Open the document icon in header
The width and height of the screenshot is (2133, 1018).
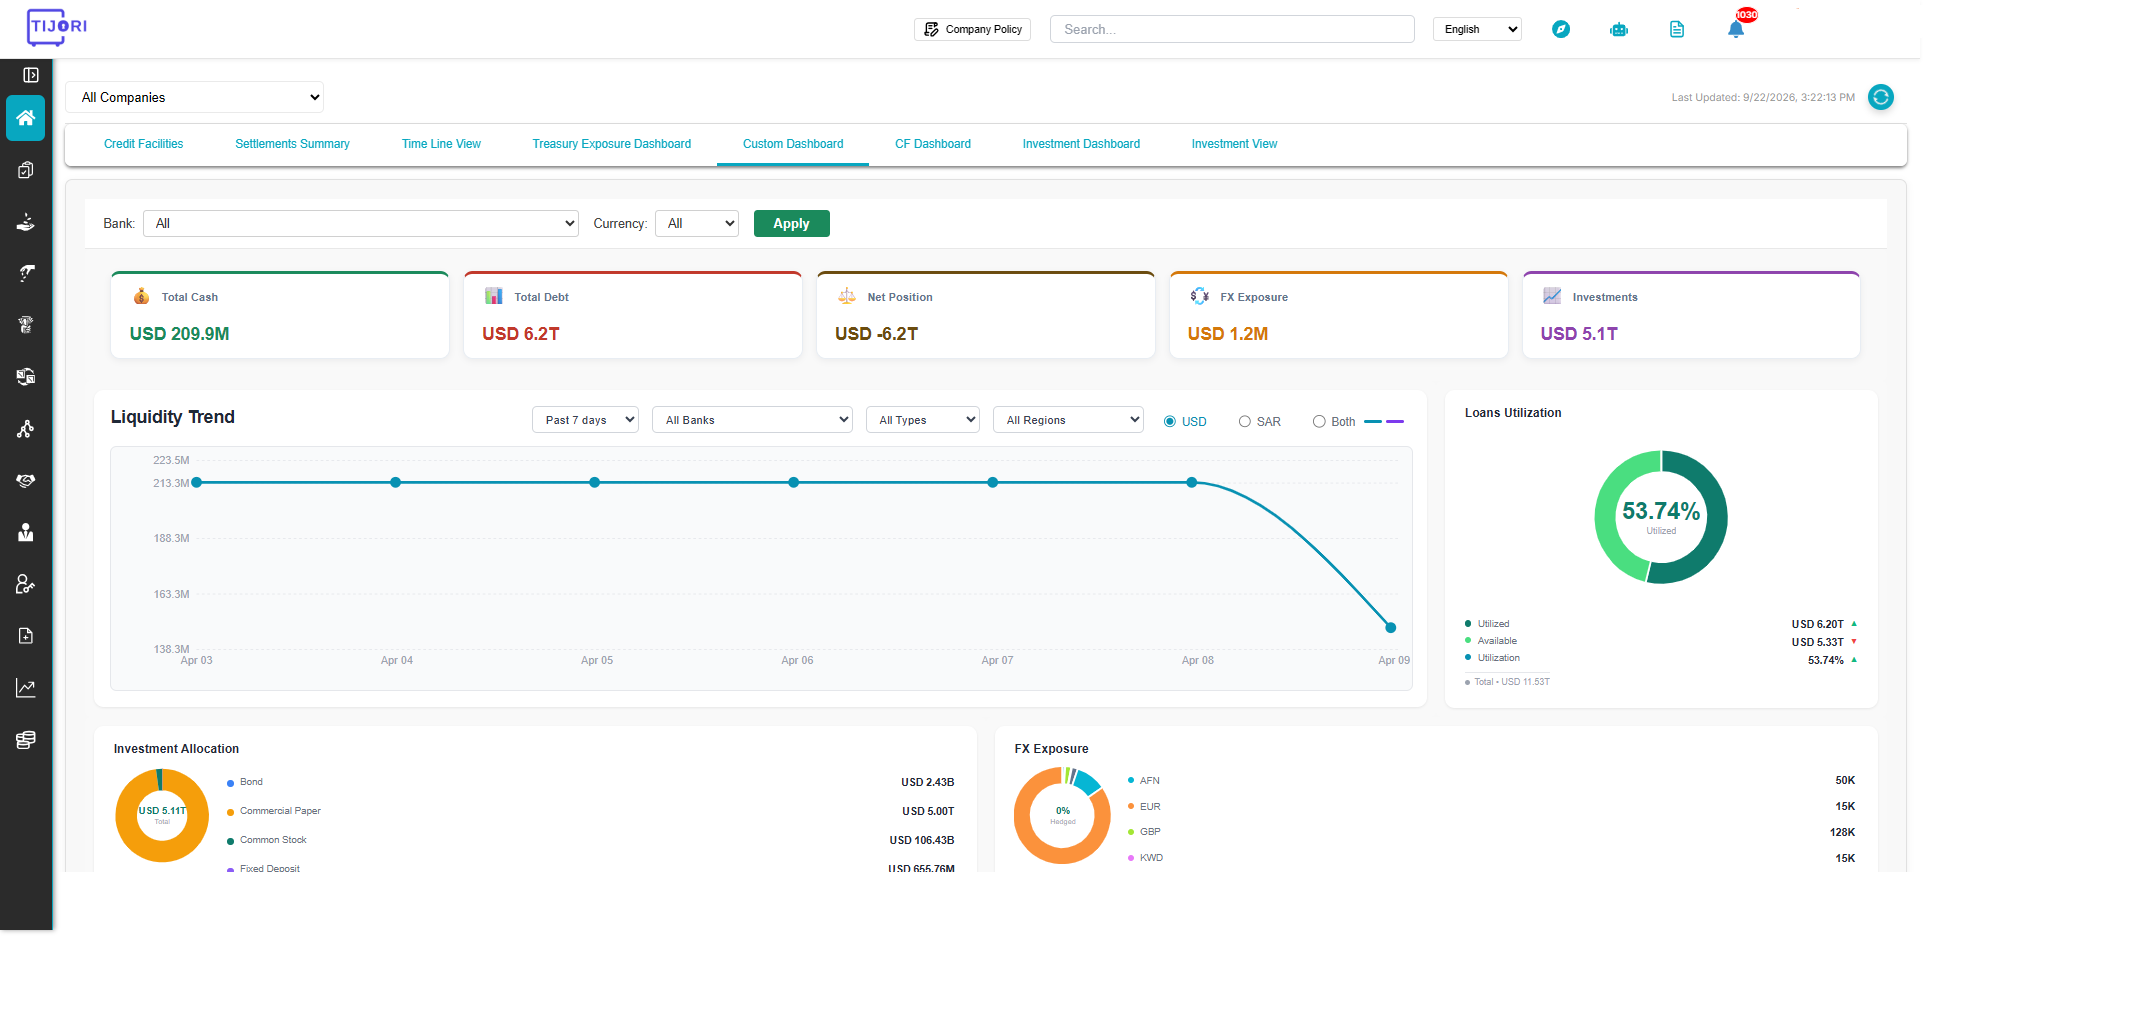[x=1677, y=29]
